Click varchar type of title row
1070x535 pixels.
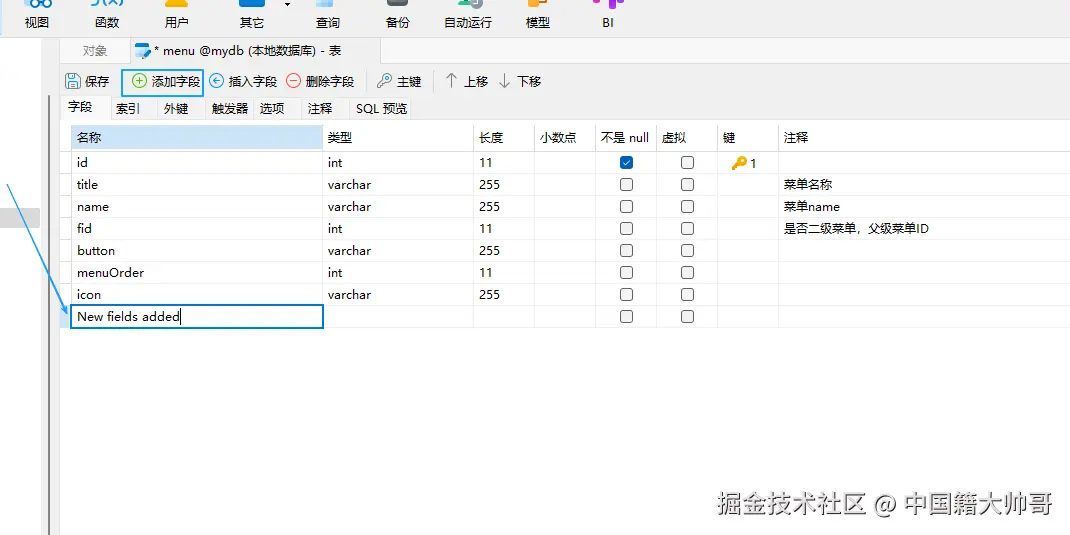(398, 185)
